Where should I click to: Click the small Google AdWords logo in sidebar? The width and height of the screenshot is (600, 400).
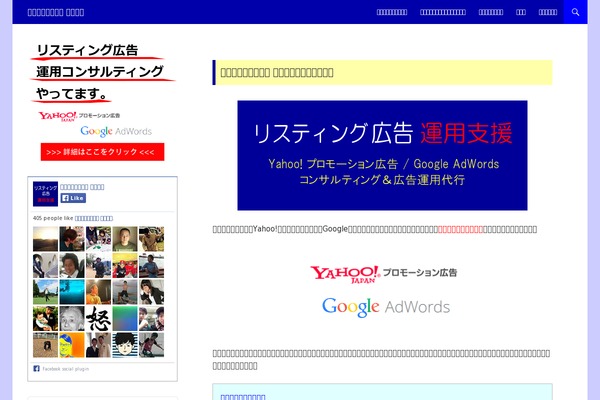(116, 131)
